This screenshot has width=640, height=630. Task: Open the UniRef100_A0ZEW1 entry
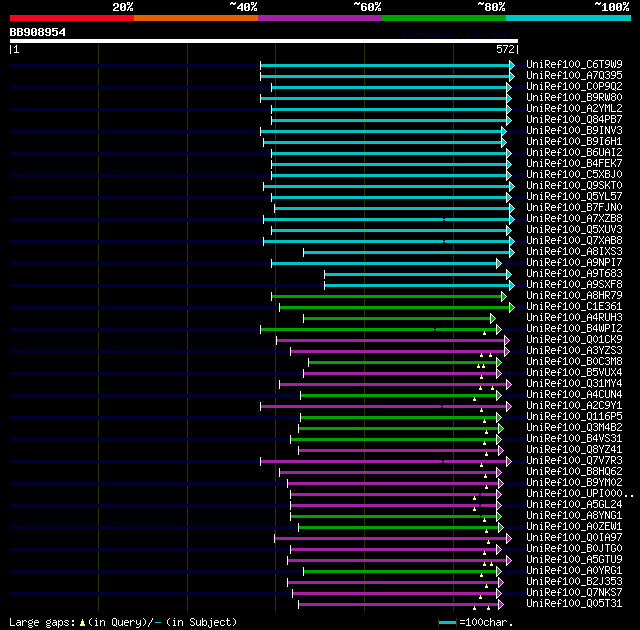pyautogui.click(x=574, y=527)
